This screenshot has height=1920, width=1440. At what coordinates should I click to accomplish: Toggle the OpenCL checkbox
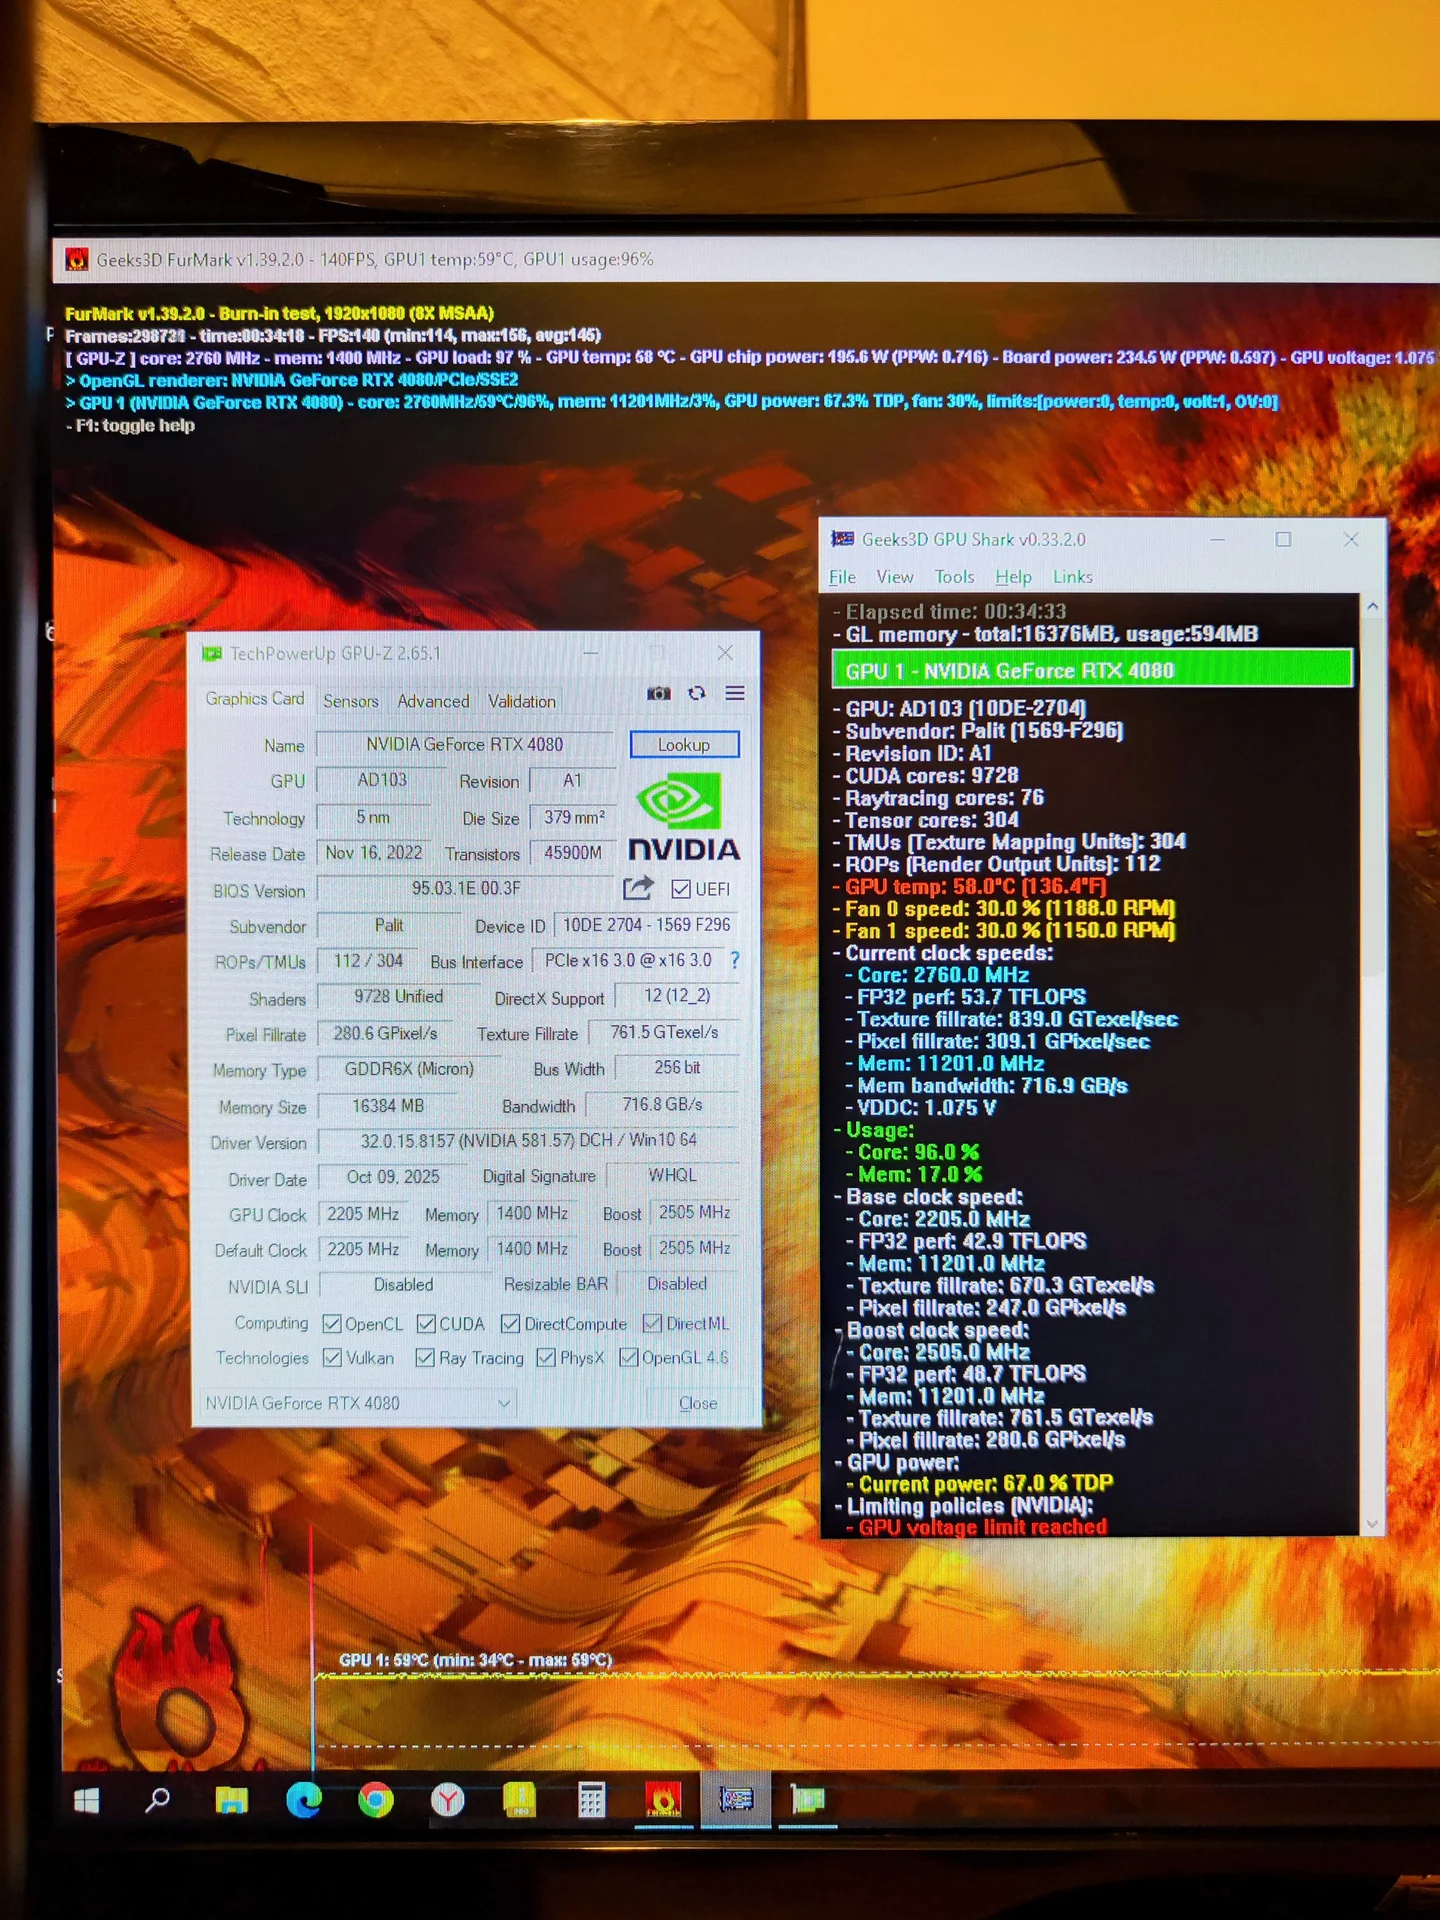[x=332, y=1324]
